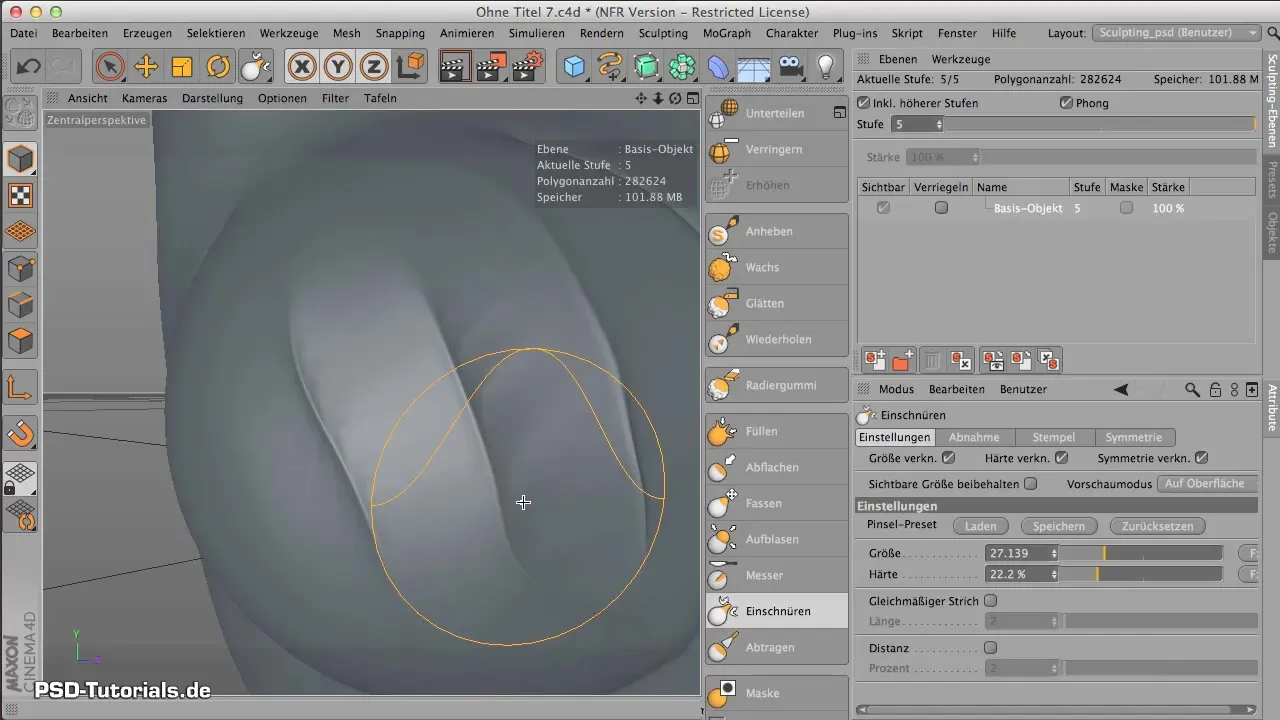This screenshot has height=720, width=1280.
Task: Switch to the Abnahme tab
Action: [974, 437]
